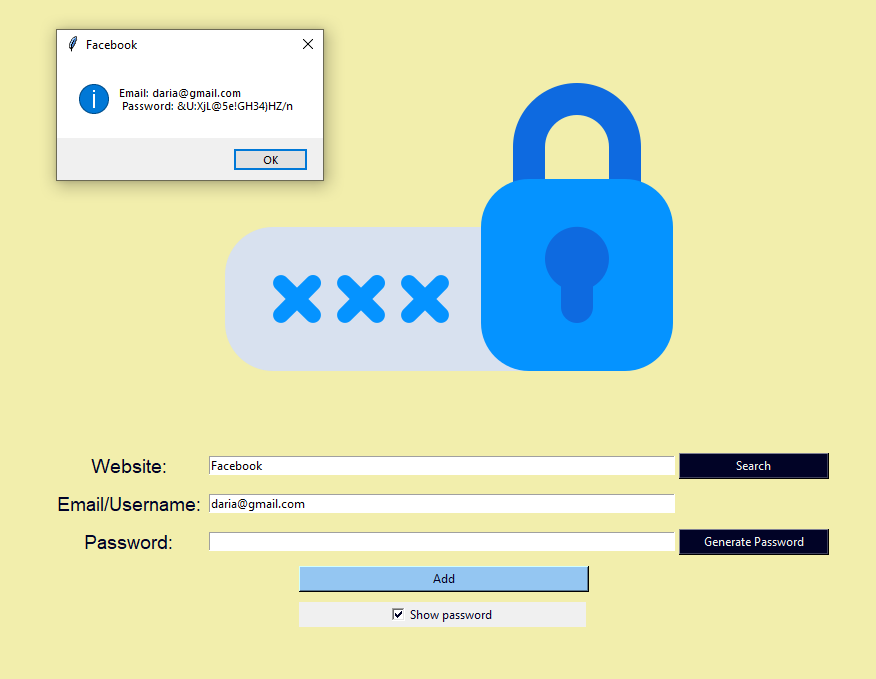Close the Facebook dialog with the X

coord(308,44)
